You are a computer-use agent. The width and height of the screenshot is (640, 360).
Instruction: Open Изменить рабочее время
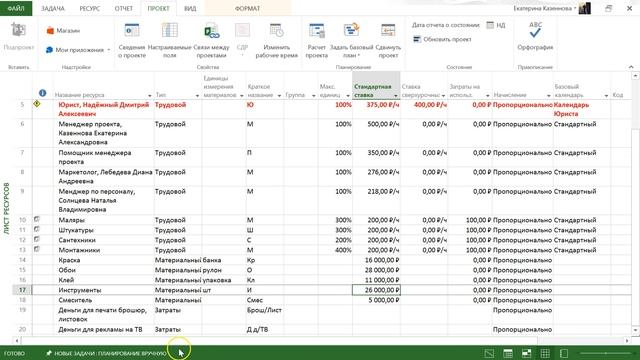click(x=276, y=41)
